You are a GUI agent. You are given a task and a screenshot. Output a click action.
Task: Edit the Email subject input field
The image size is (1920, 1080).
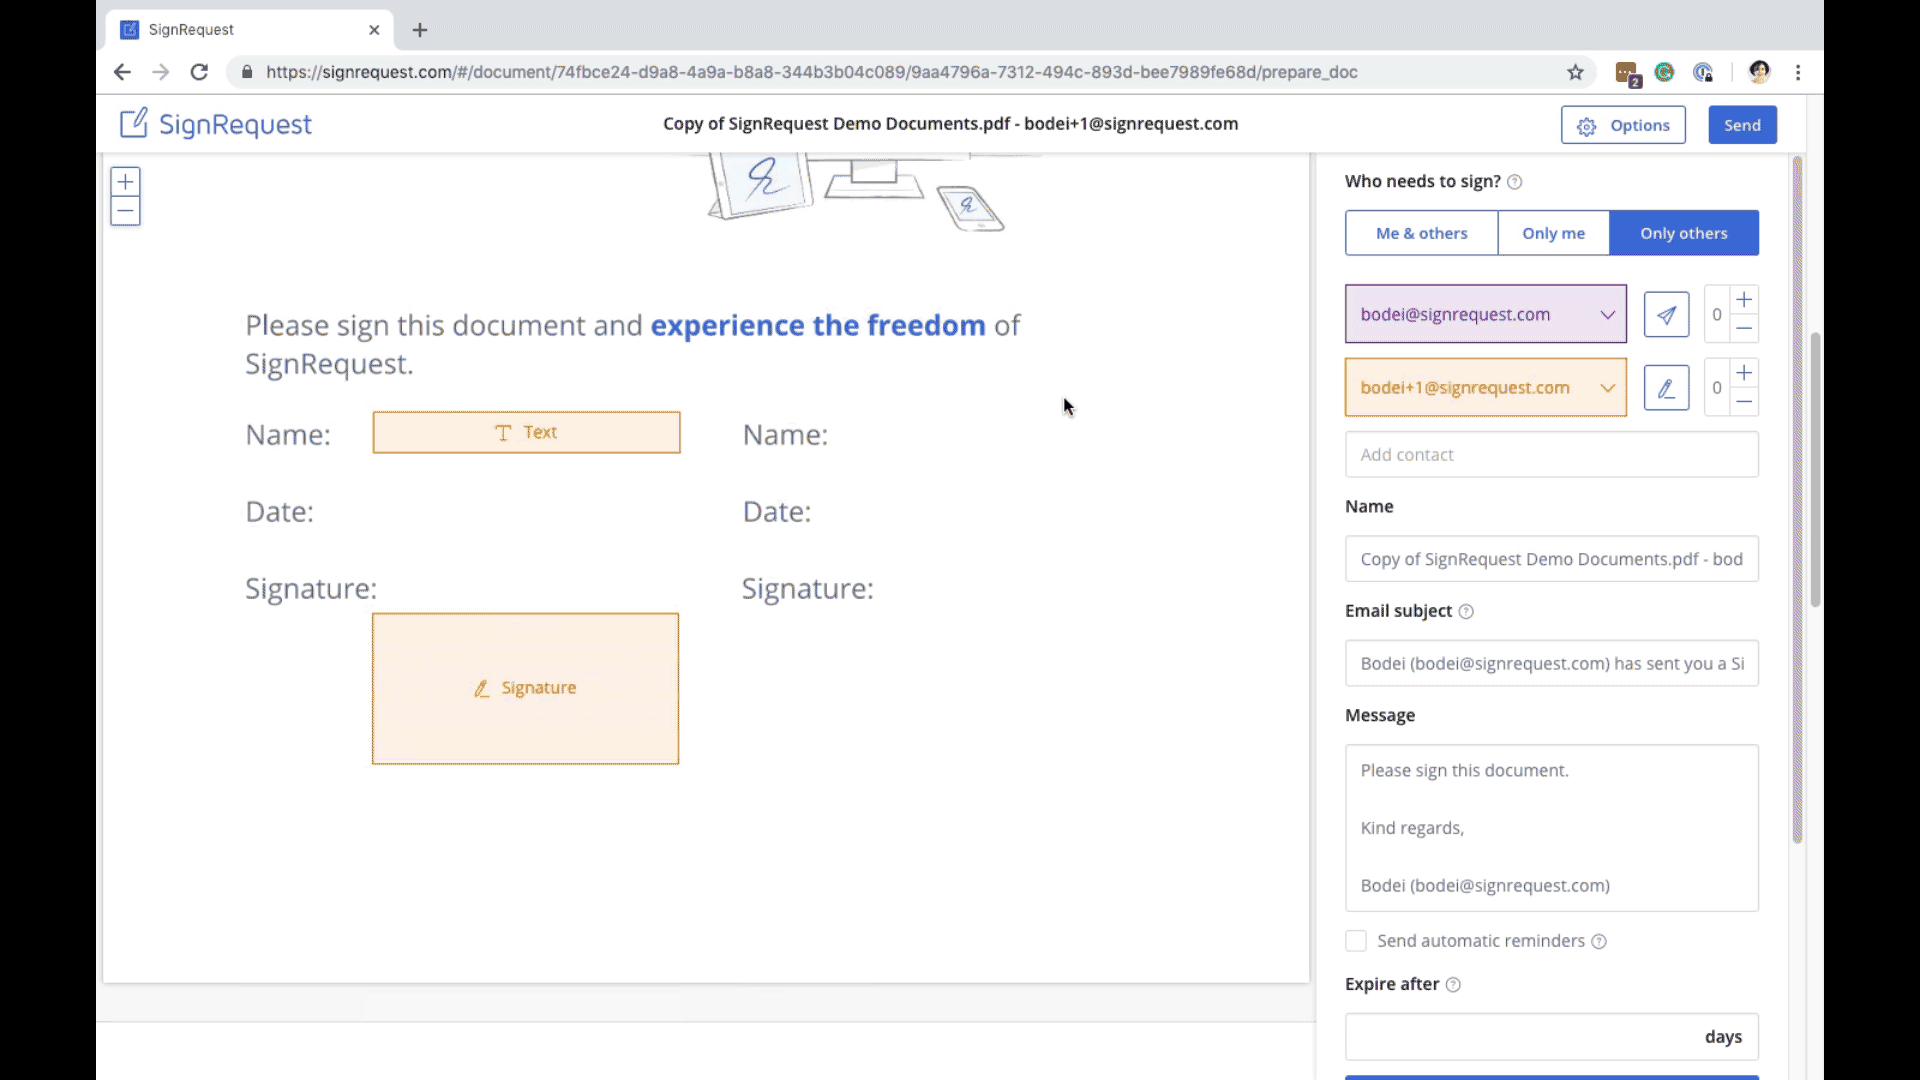pos(1551,664)
